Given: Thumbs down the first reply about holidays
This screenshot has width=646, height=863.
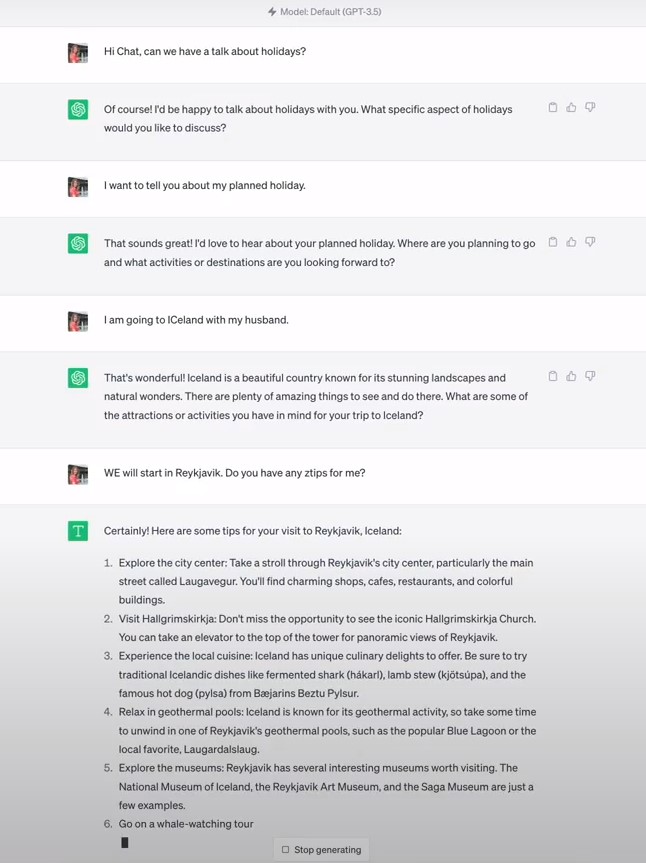Looking at the screenshot, I should point(590,107).
